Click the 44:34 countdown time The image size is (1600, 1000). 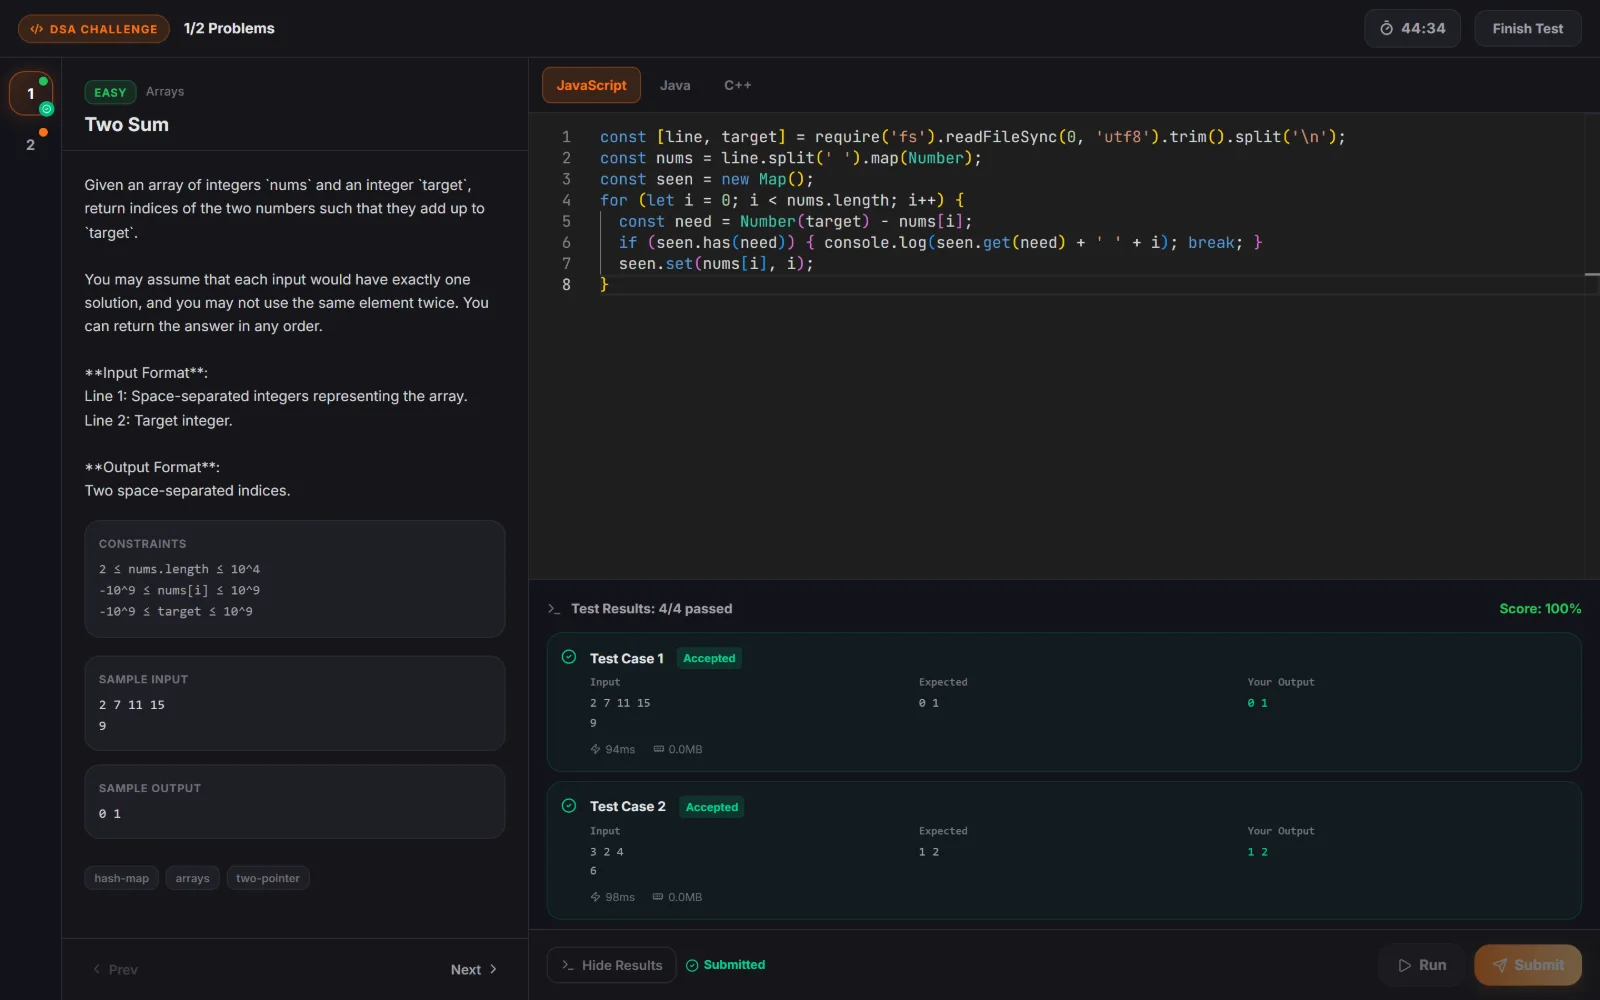pos(1423,28)
